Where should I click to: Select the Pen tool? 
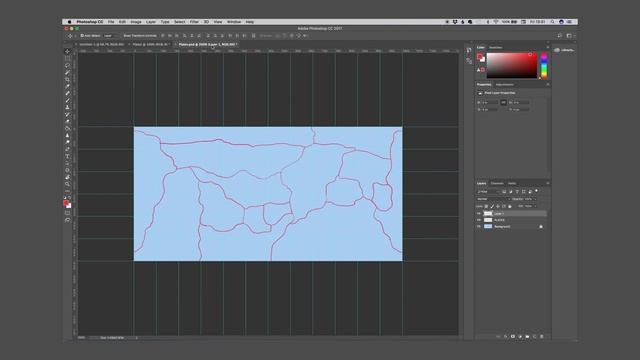pyautogui.click(x=67, y=149)
